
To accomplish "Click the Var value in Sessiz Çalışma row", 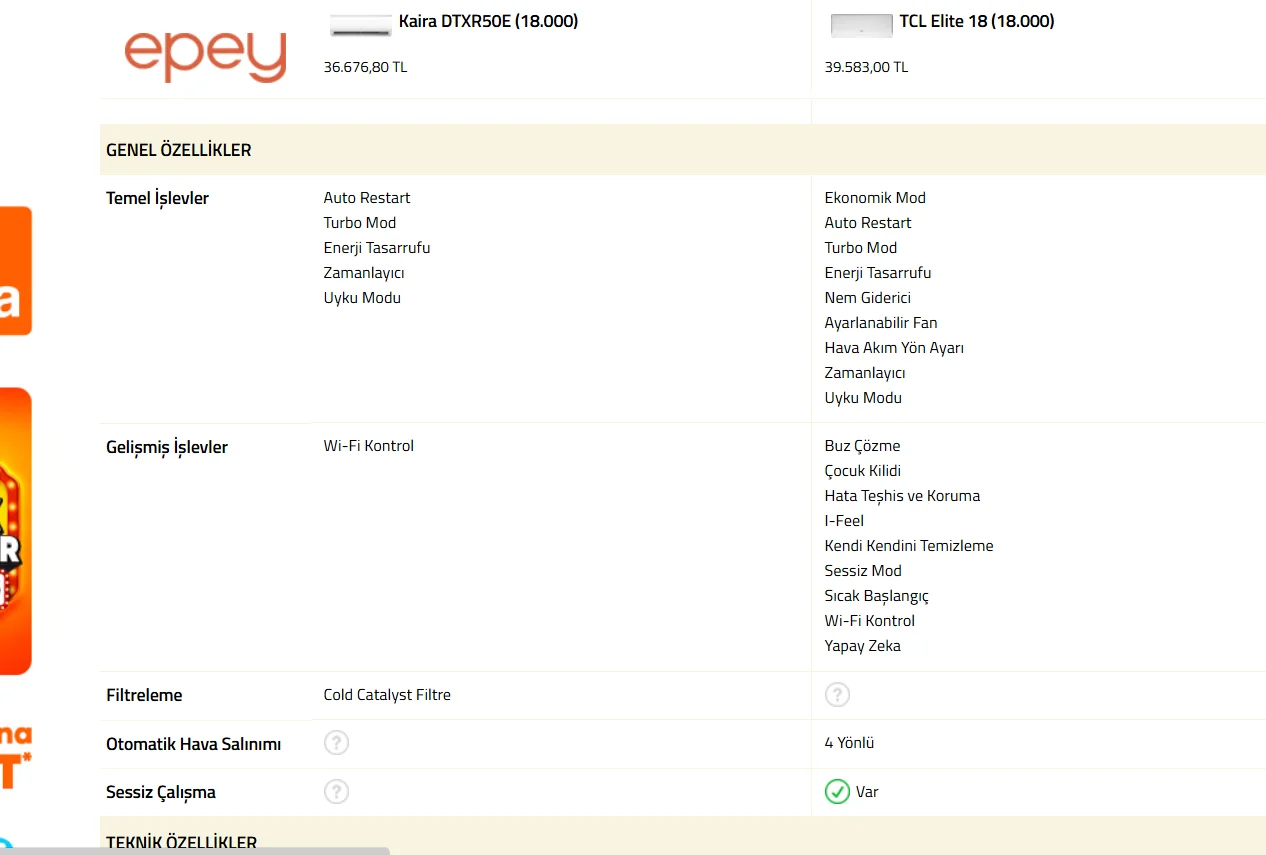I will [x=867, y=792].
